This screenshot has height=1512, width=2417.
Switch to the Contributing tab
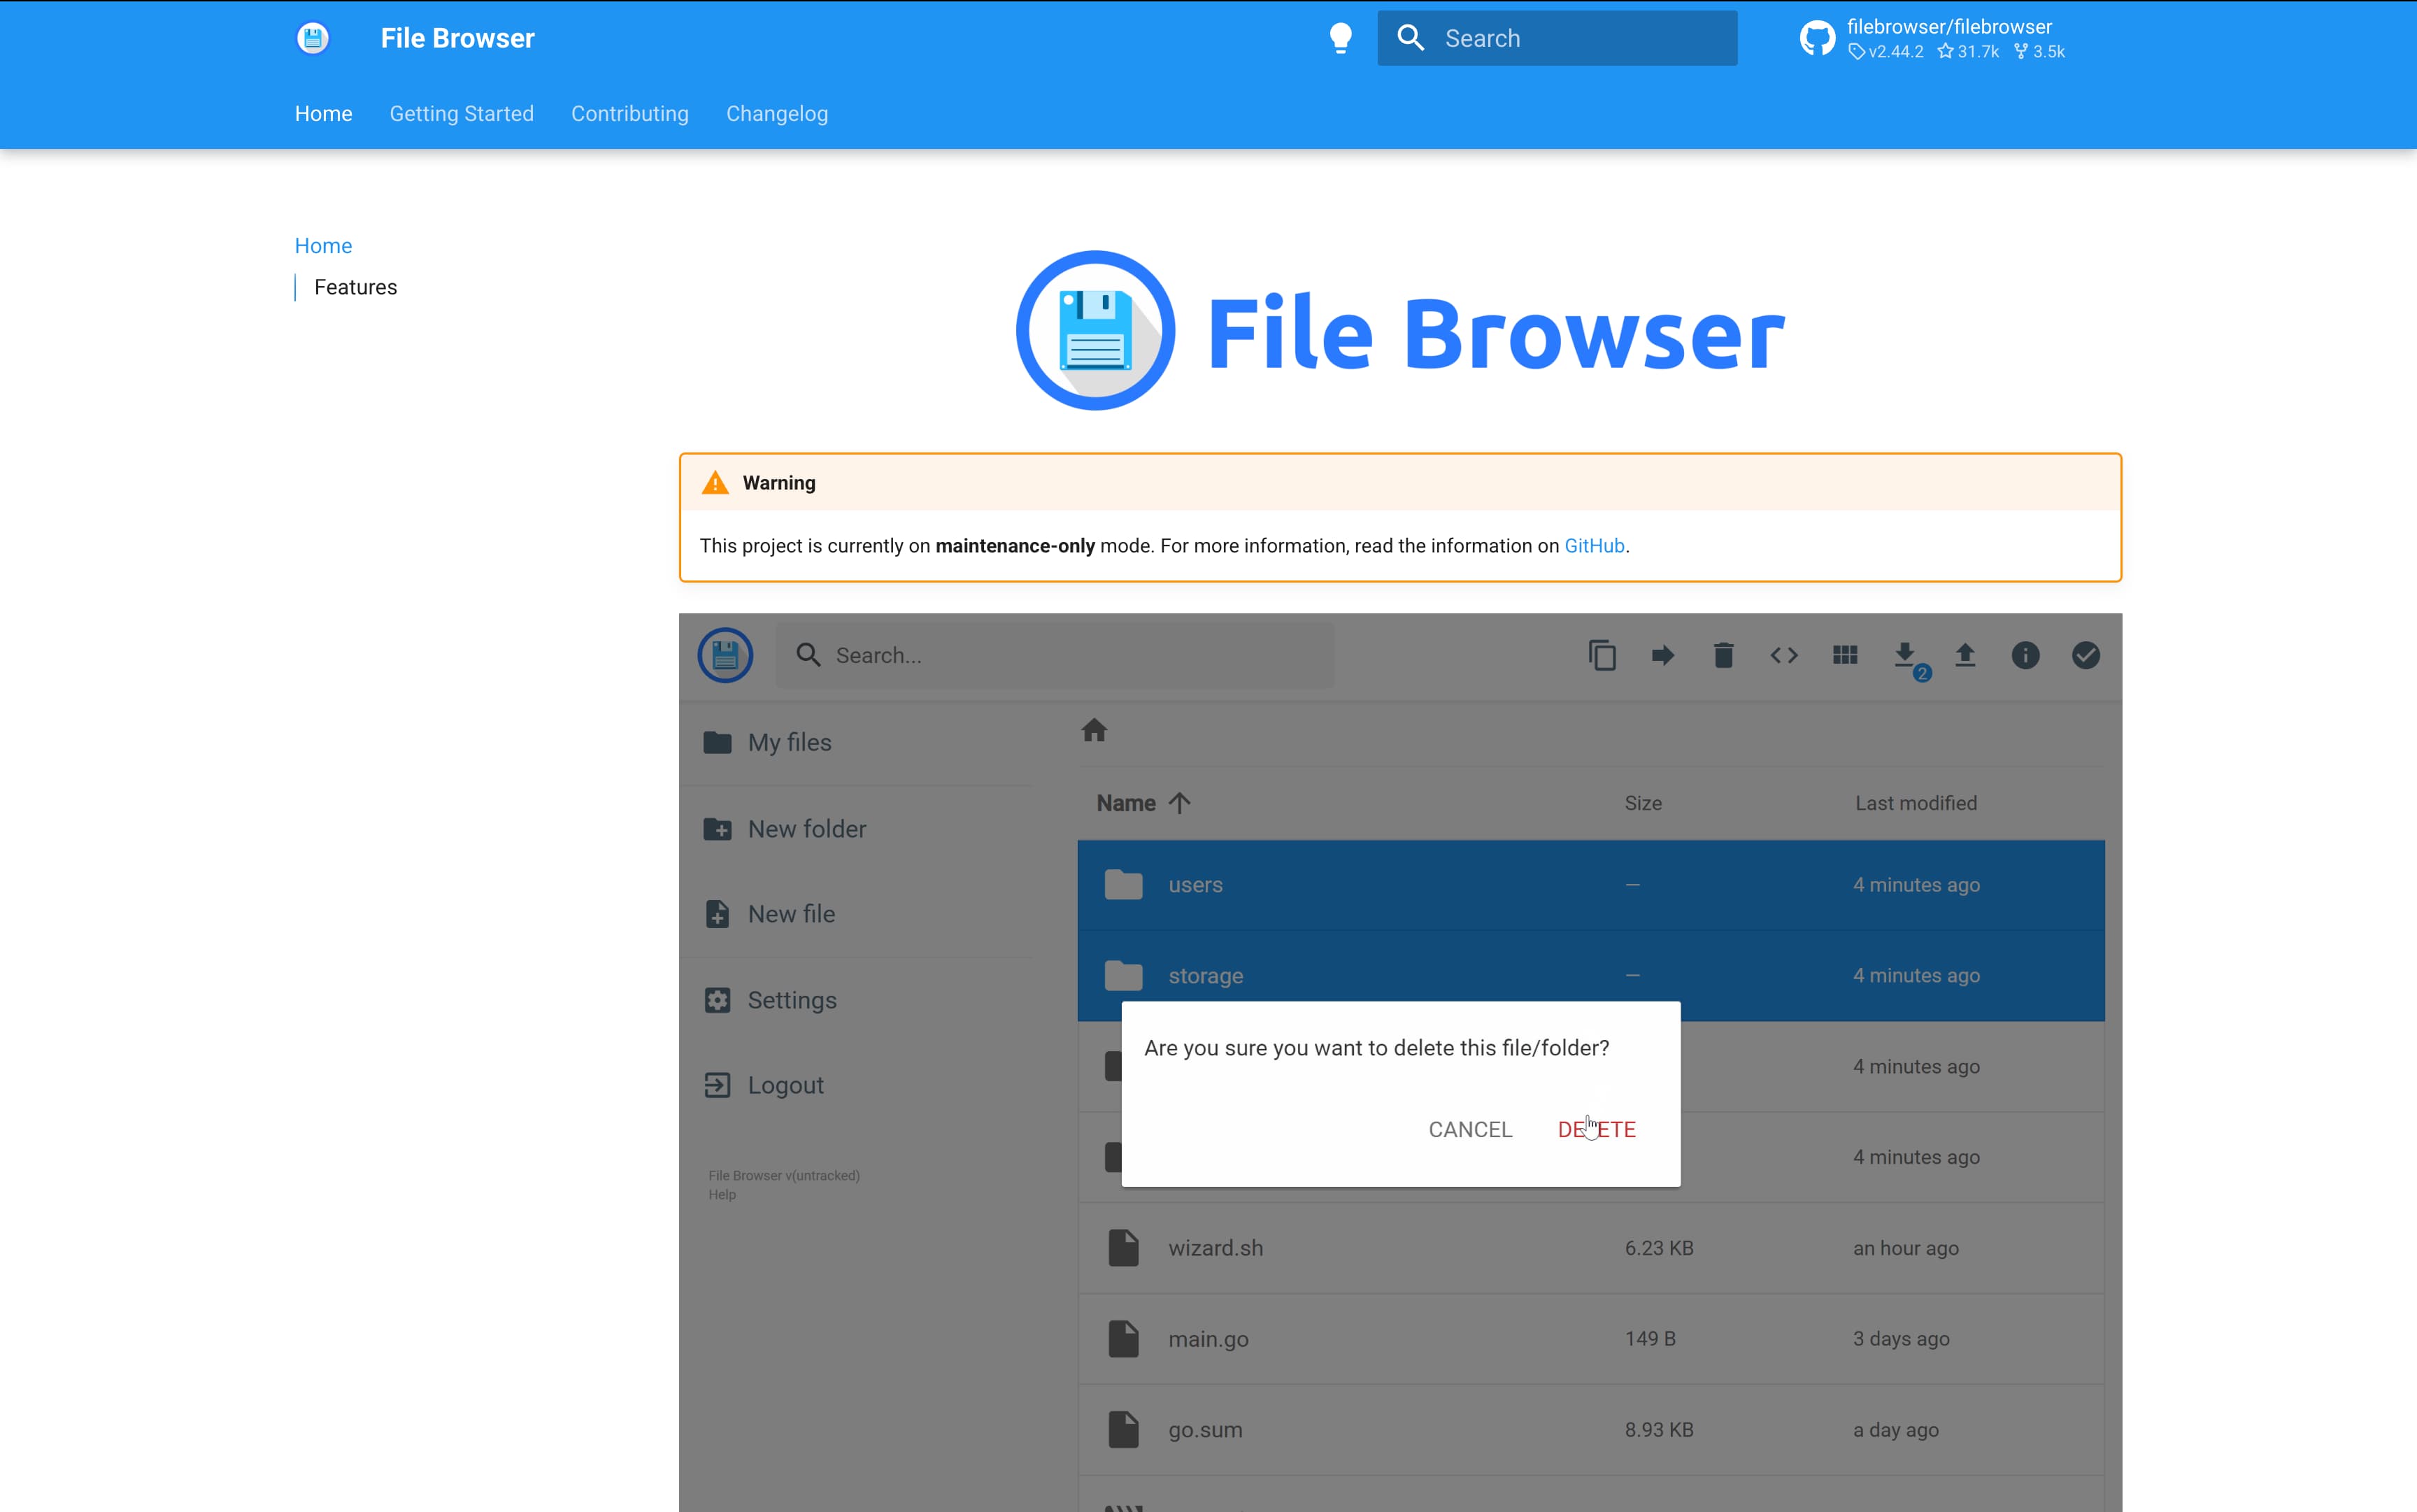629,113
